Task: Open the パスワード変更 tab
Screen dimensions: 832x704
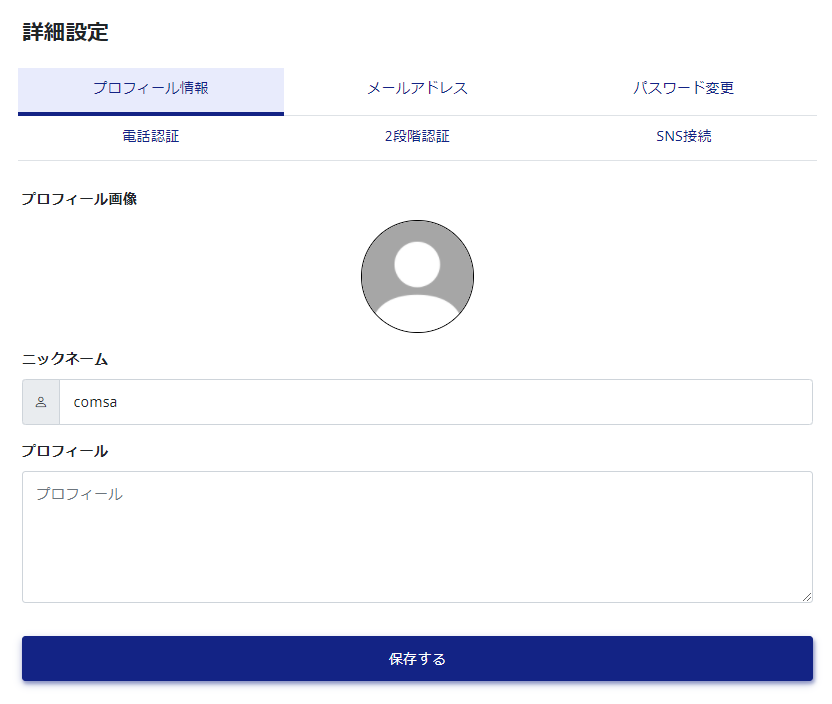Action: 683,91
